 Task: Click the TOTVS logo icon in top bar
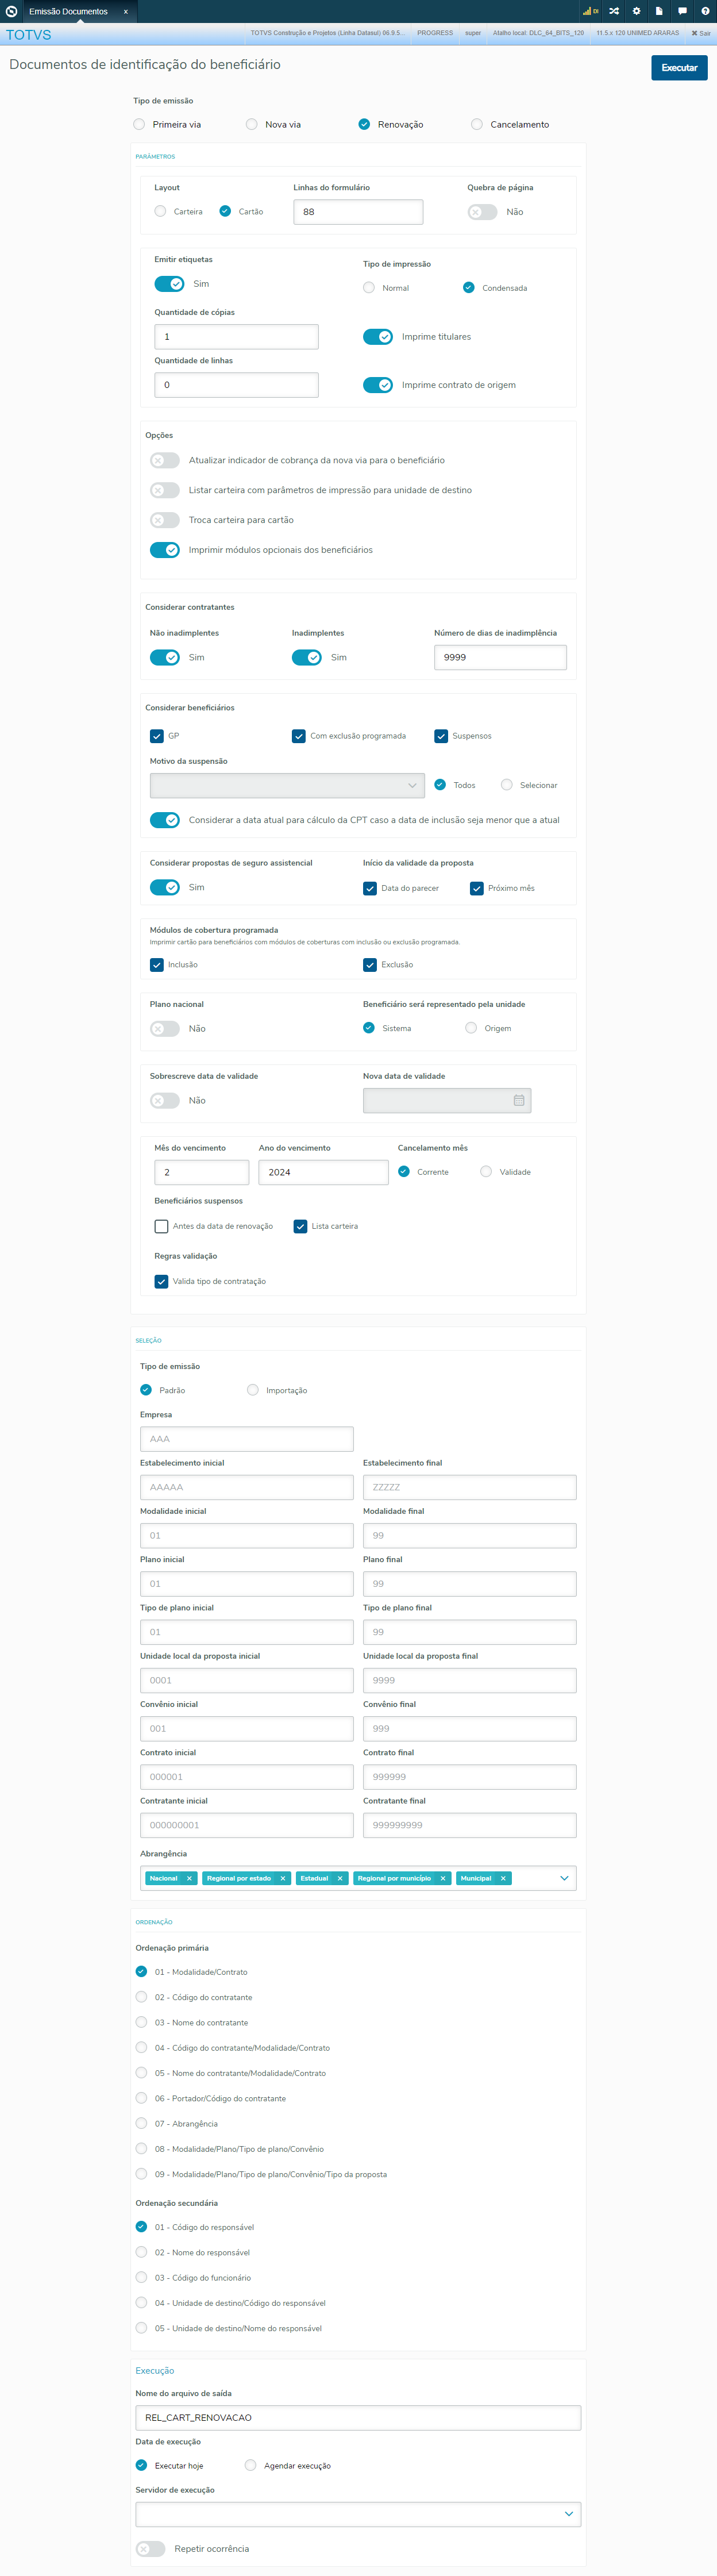[12, 11]
